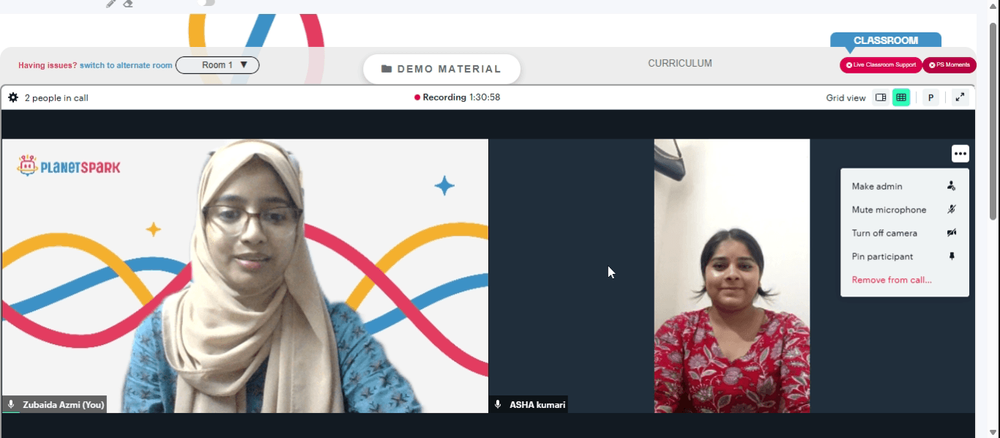
Task: Choose Pin participant from the menu
Action: 904,256
